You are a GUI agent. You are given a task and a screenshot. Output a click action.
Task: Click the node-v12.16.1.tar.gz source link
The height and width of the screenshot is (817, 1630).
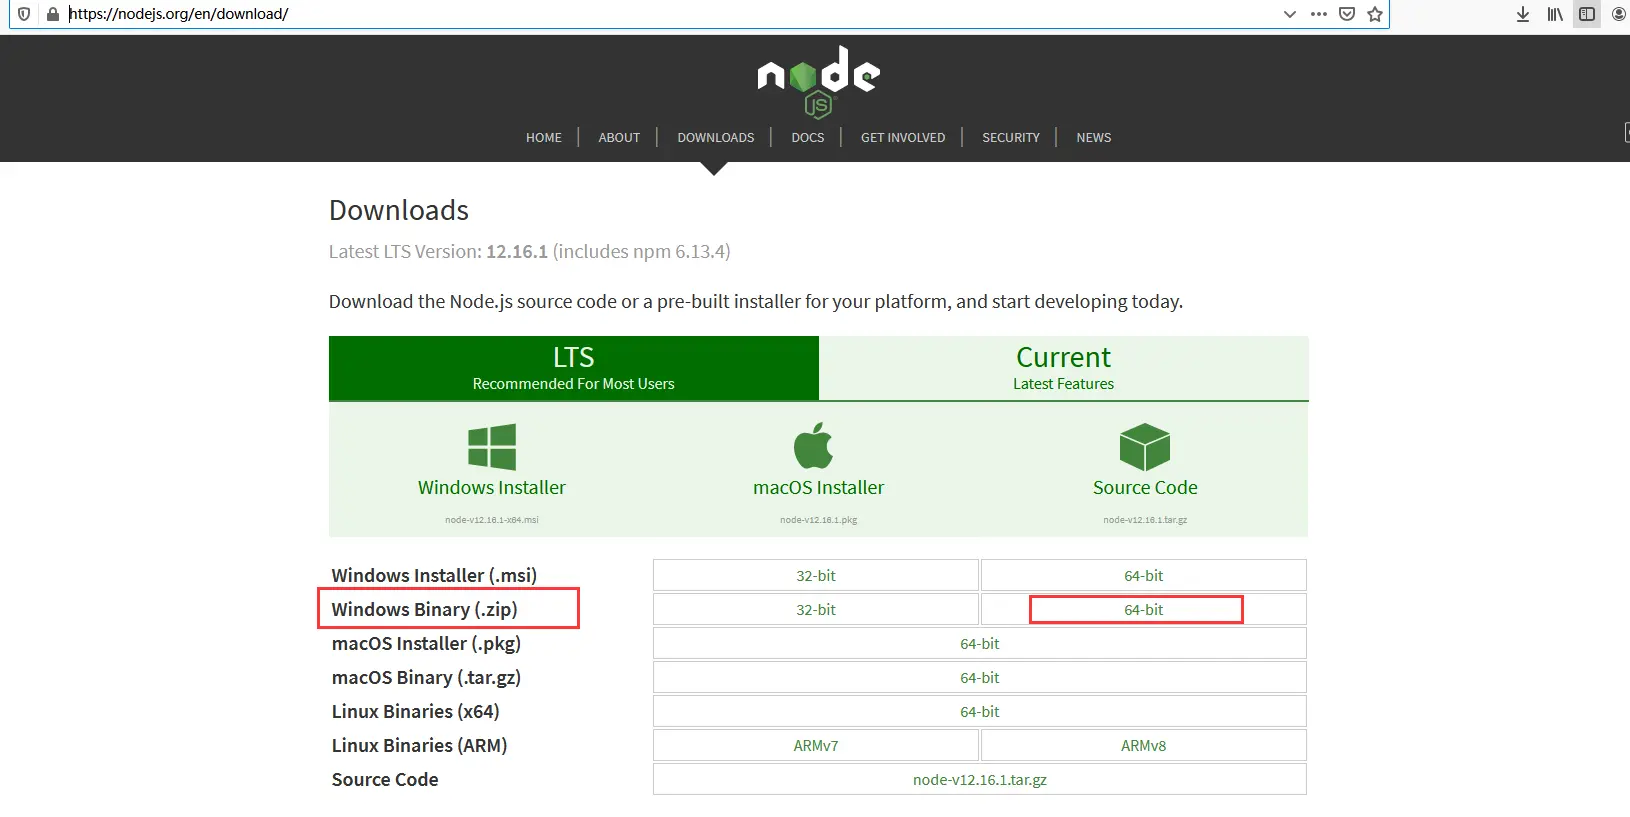pyautogui.click(x=980, y=779)
